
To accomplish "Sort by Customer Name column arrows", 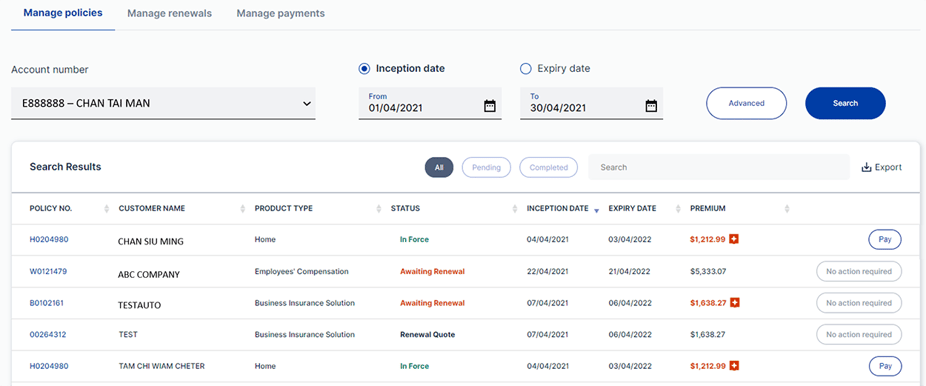I will 243,208.
